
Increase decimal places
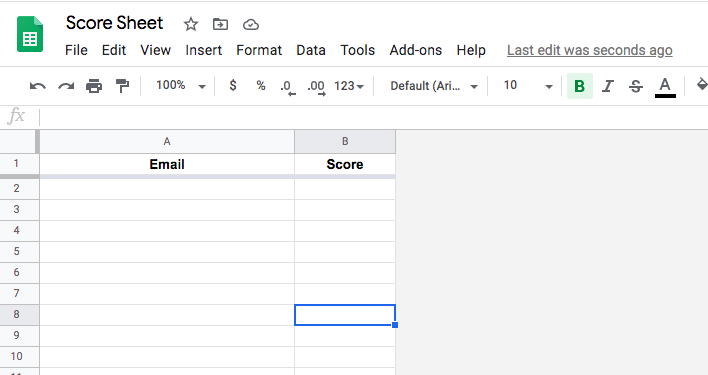click(x=316, y=87)
